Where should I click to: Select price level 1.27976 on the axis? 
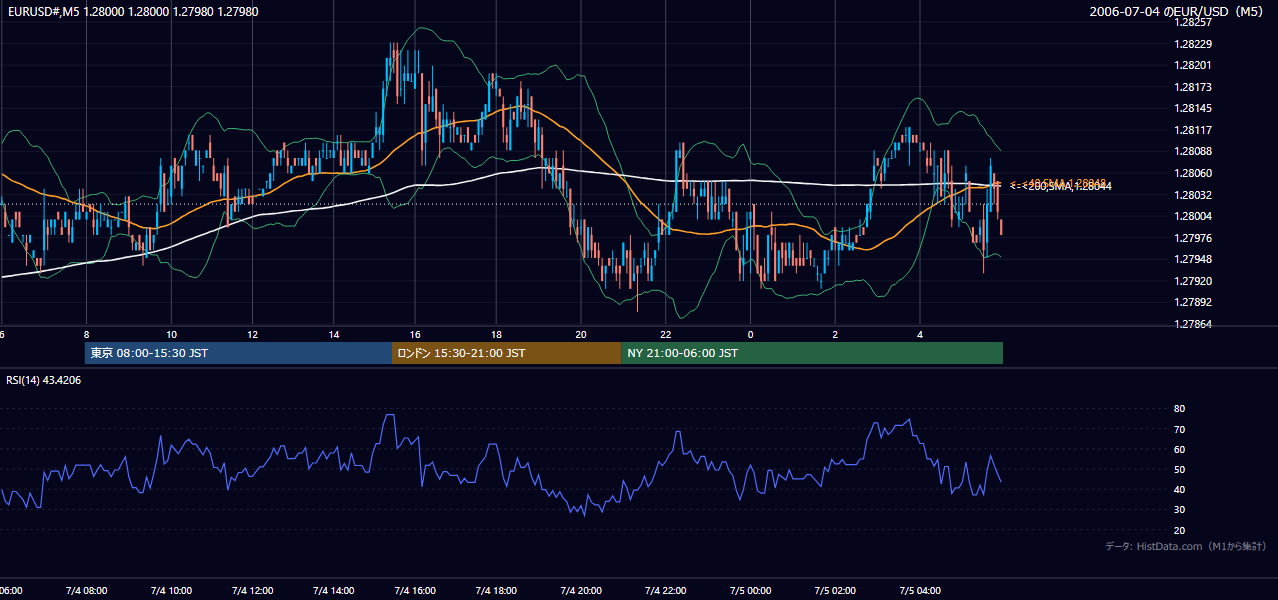[x=1193, y=238]
